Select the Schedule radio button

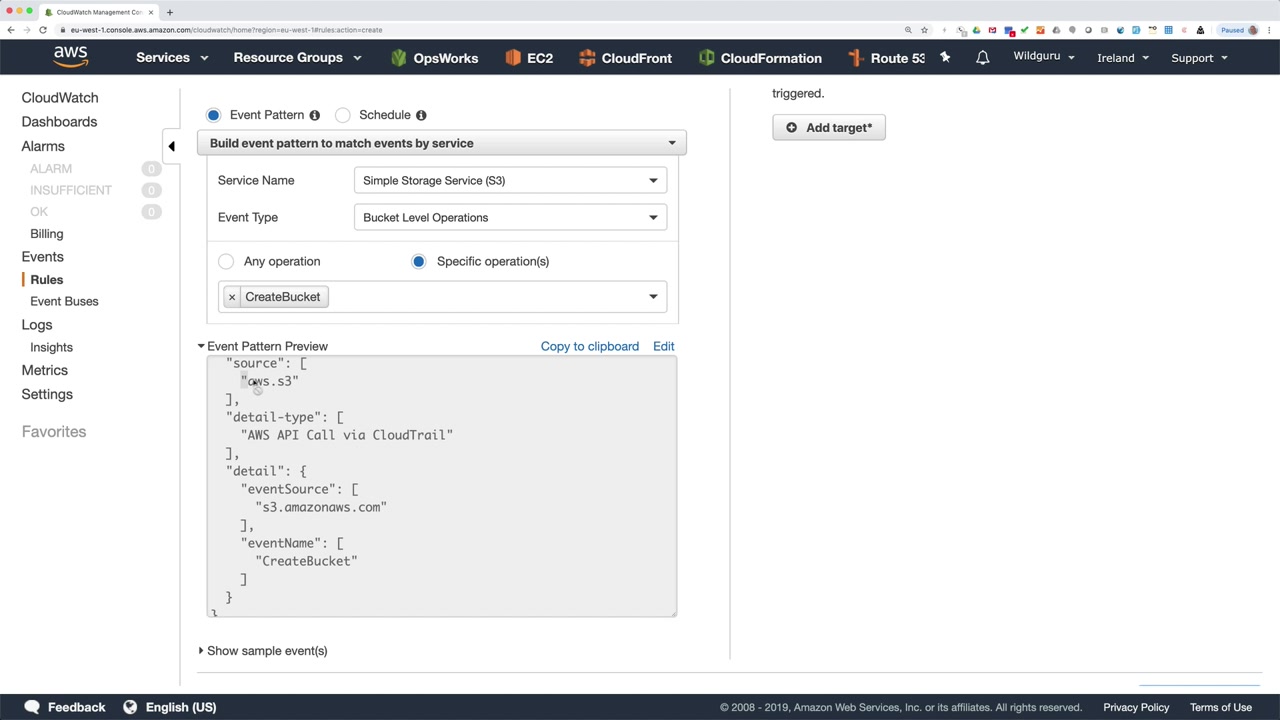[x=343, y=115]
